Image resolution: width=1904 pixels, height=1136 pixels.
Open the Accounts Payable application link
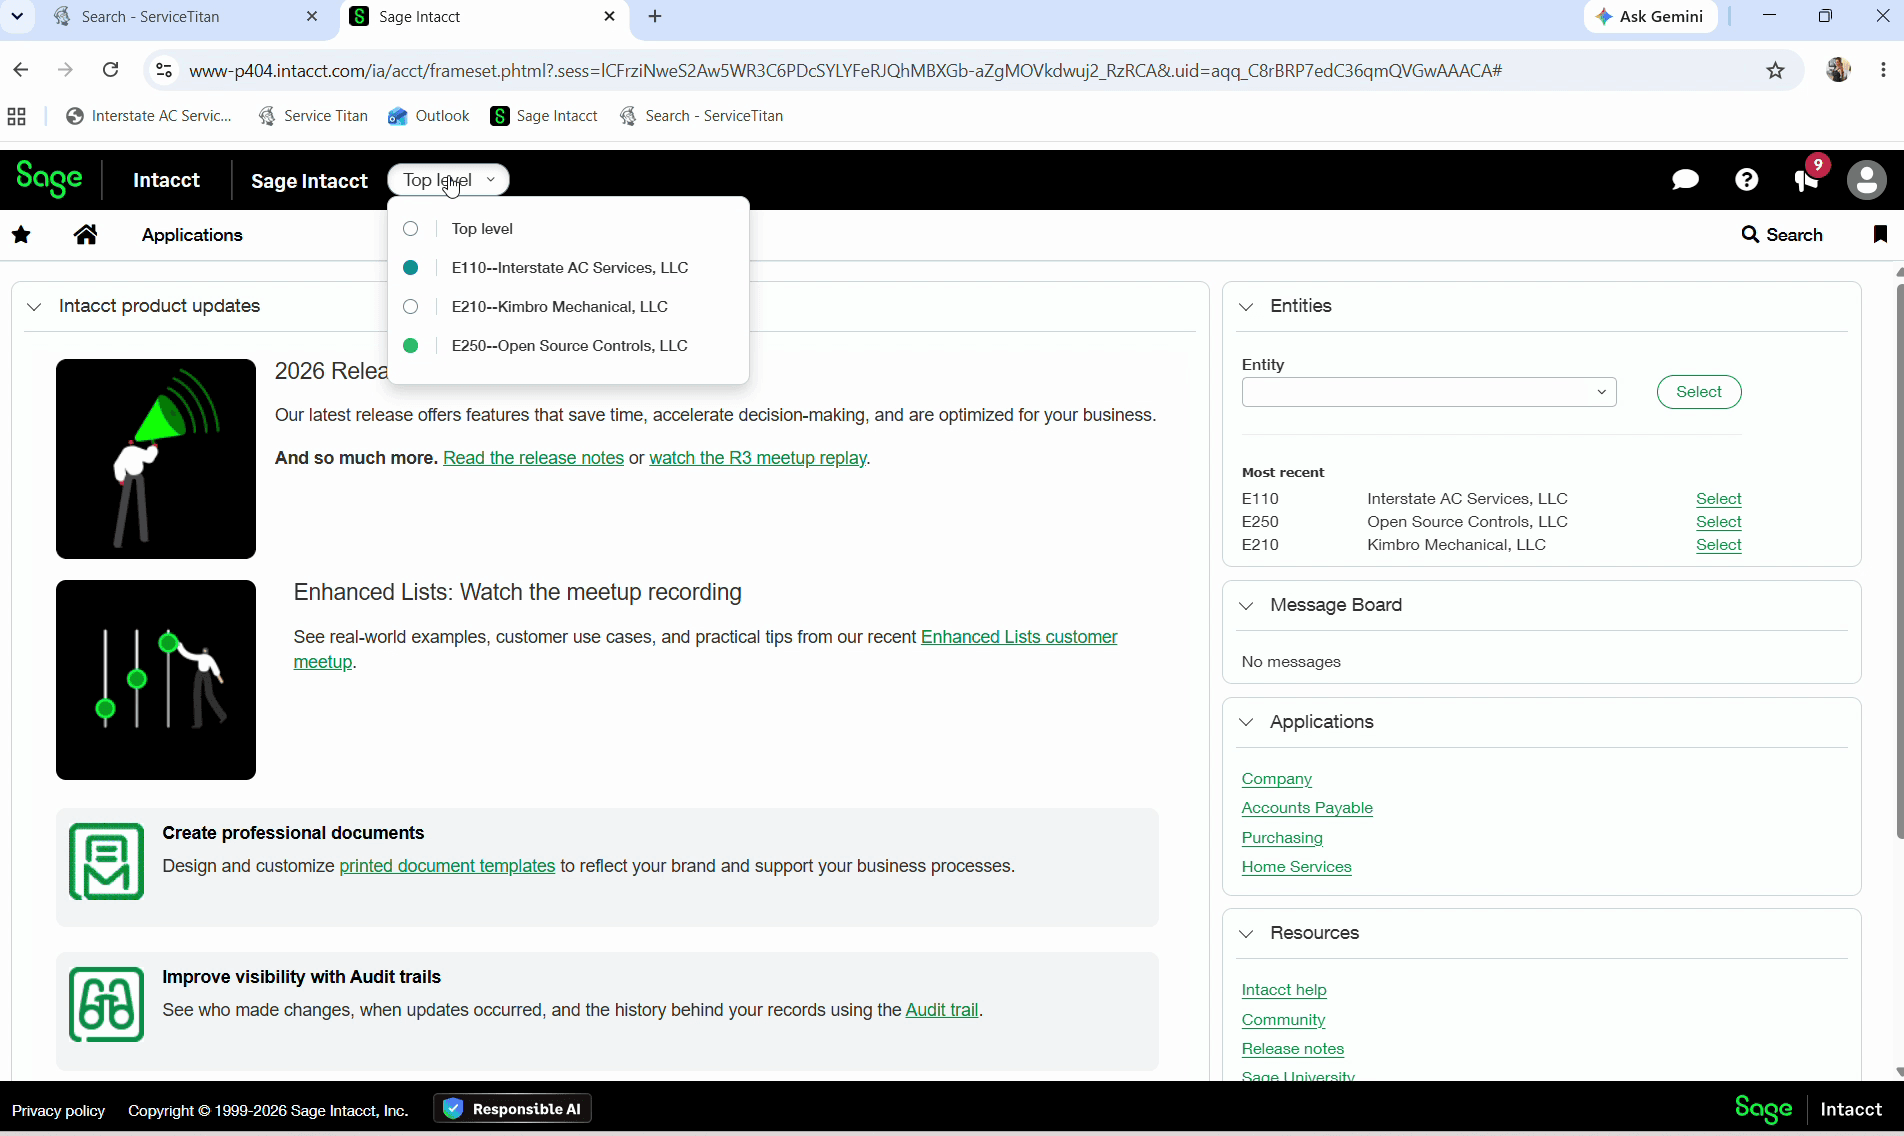pyautogui.click(x=1306, y=808)
